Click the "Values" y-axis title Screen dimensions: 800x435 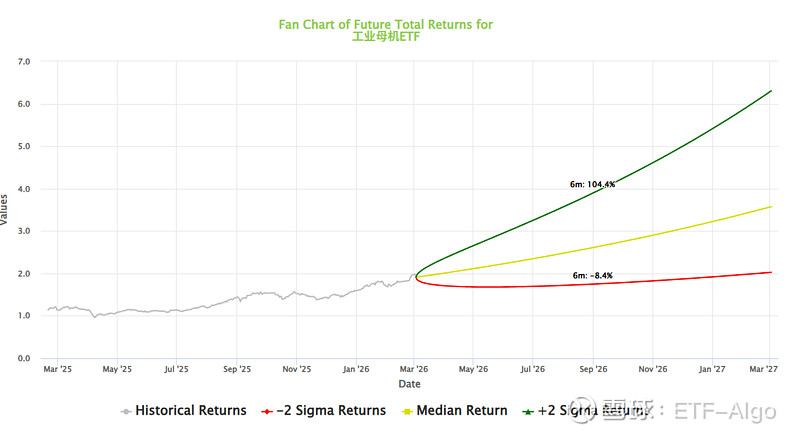[6, 210]
